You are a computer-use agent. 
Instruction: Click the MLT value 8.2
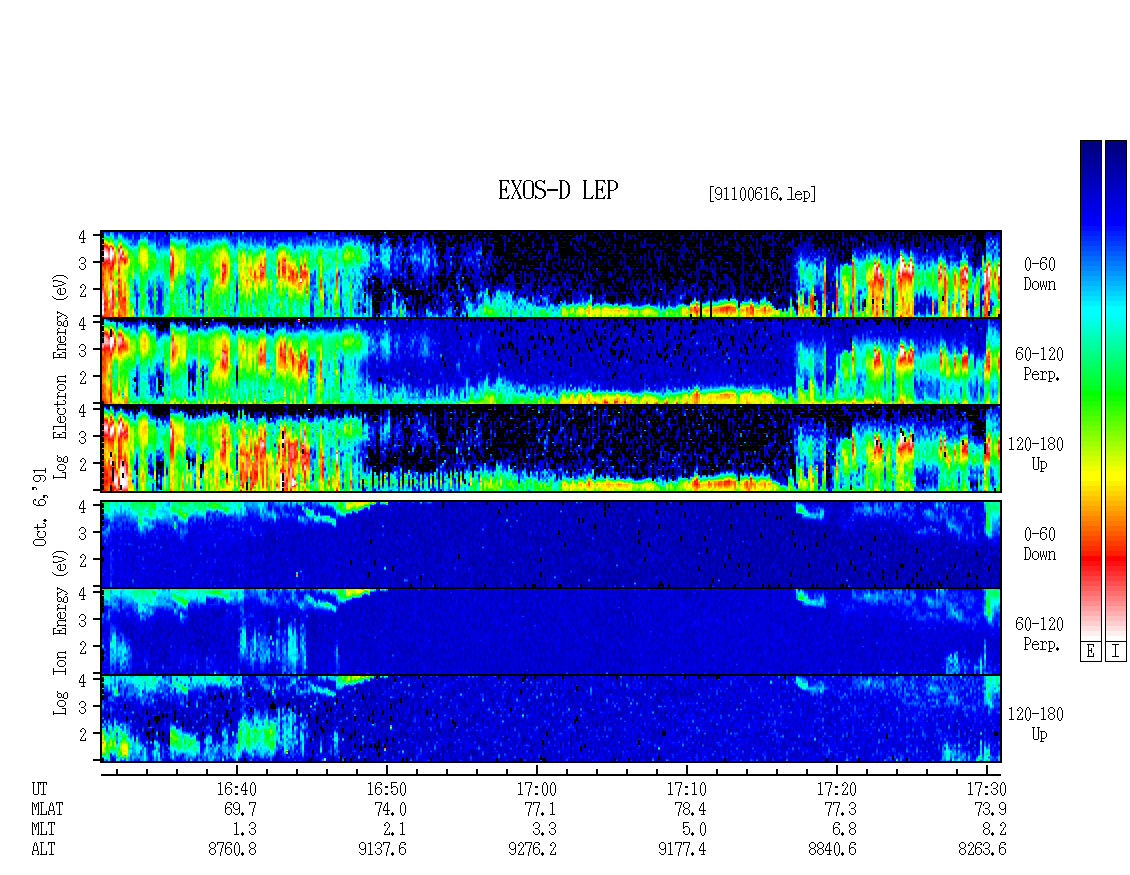(x=994, y=830)
